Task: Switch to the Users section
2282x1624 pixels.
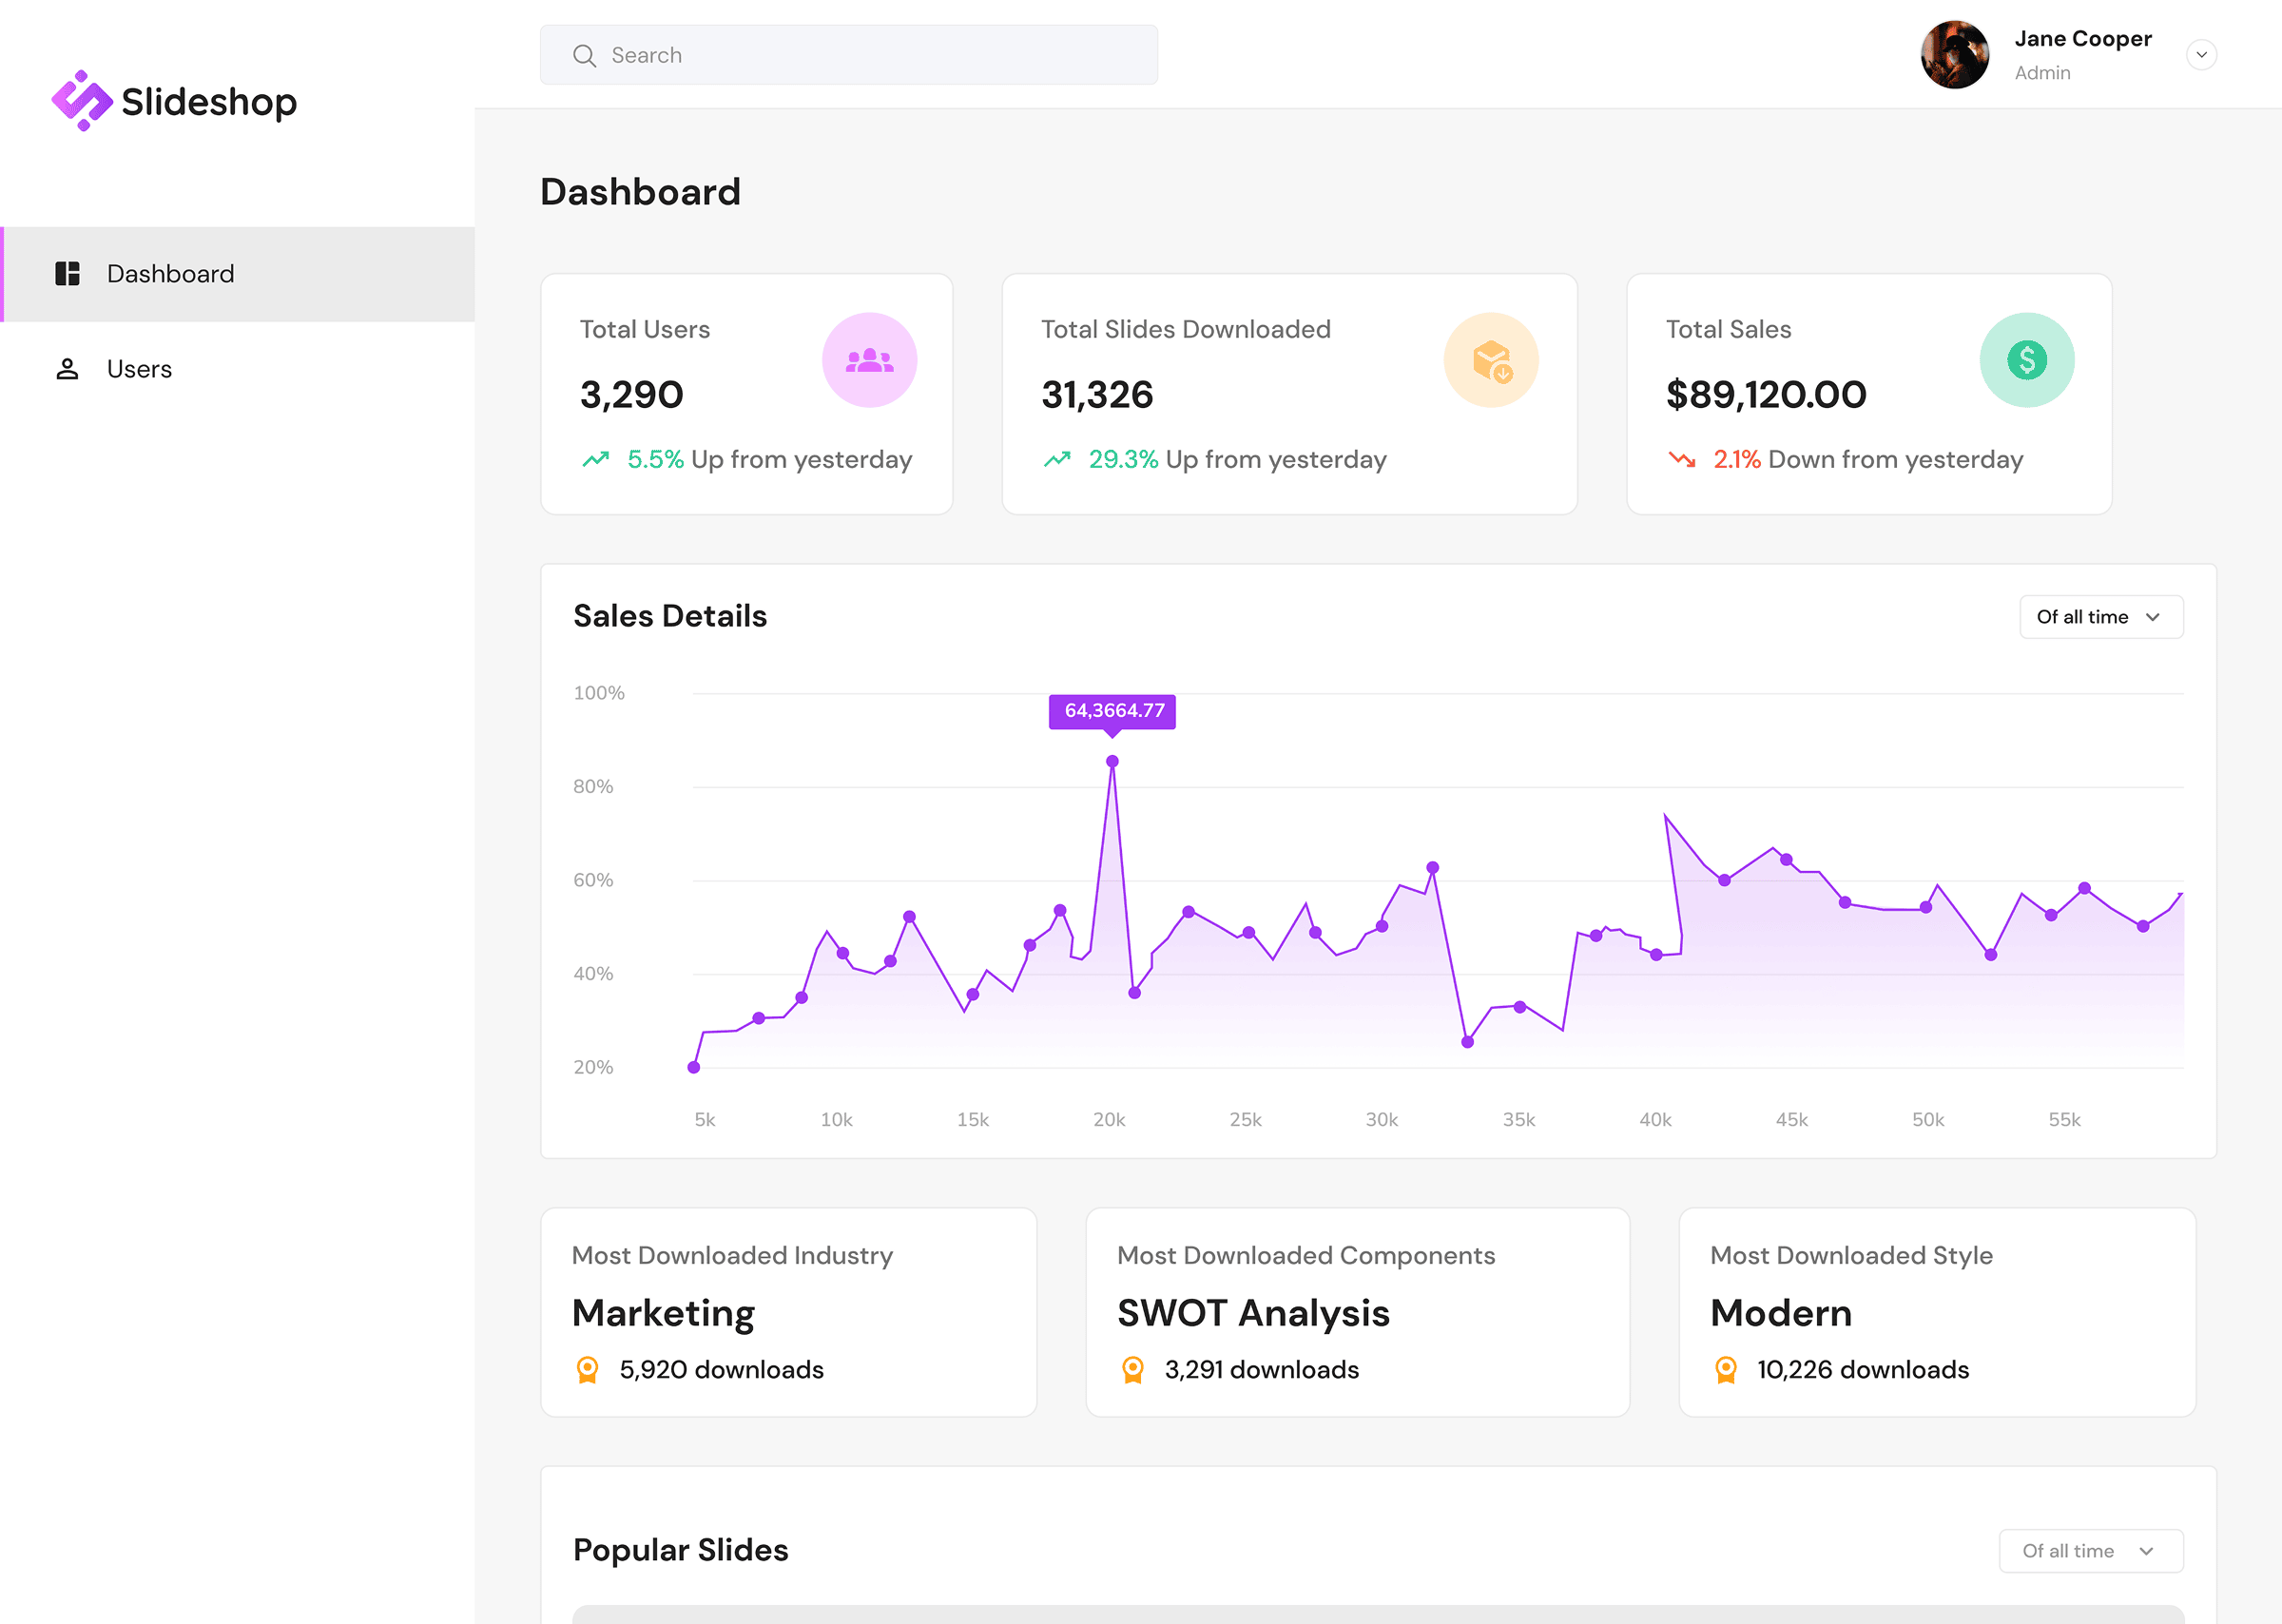Action: coord(139,368)
